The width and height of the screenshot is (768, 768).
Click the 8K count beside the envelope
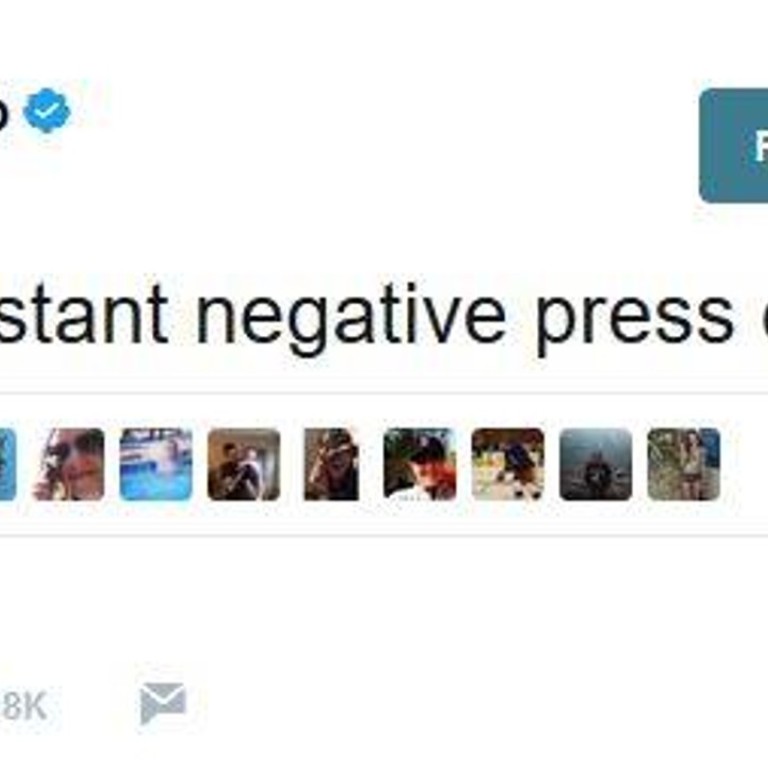[24, 706]
